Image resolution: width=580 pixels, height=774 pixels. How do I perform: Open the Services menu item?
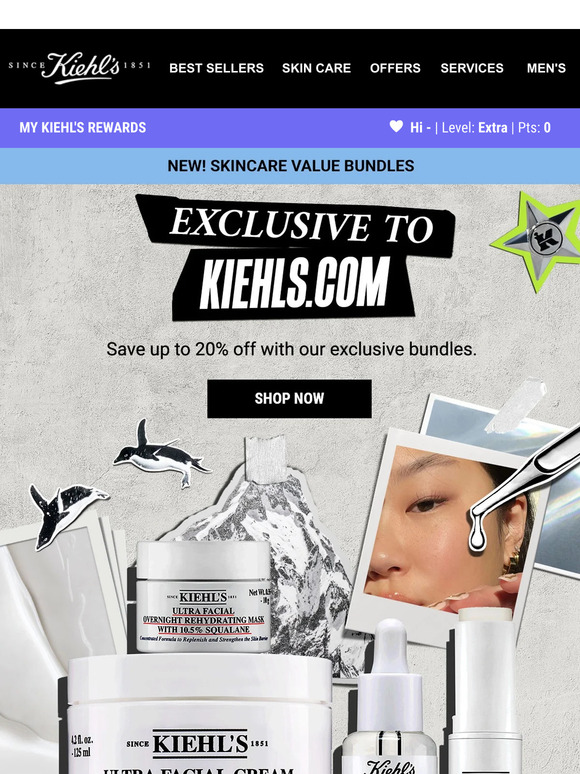point(472,68)
